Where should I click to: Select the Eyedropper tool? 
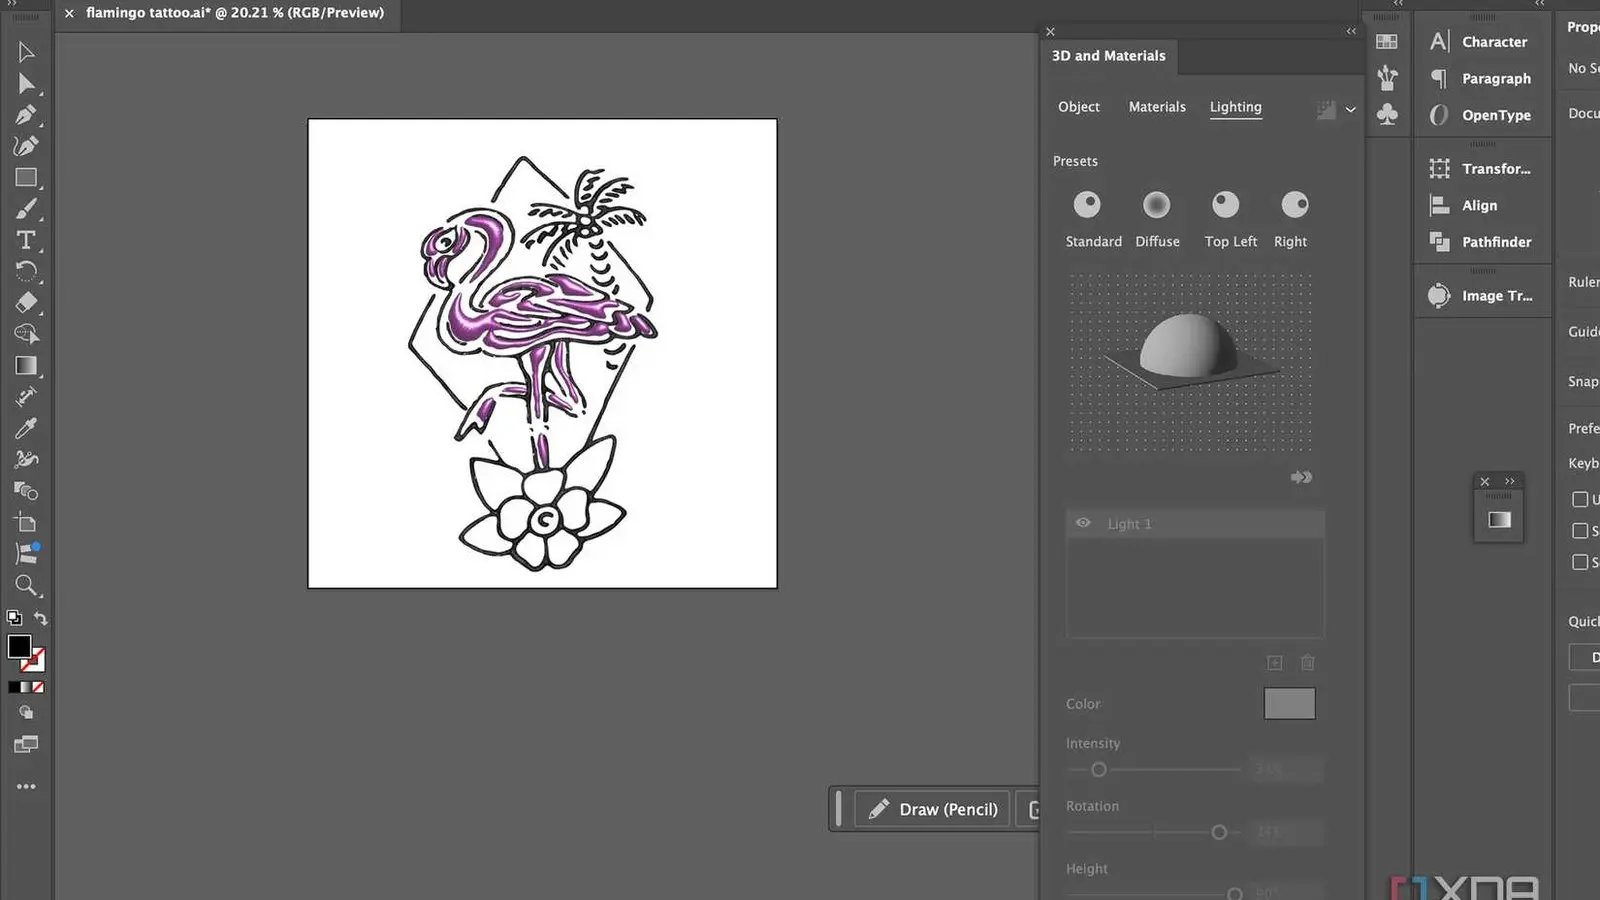tap(26, 428)
